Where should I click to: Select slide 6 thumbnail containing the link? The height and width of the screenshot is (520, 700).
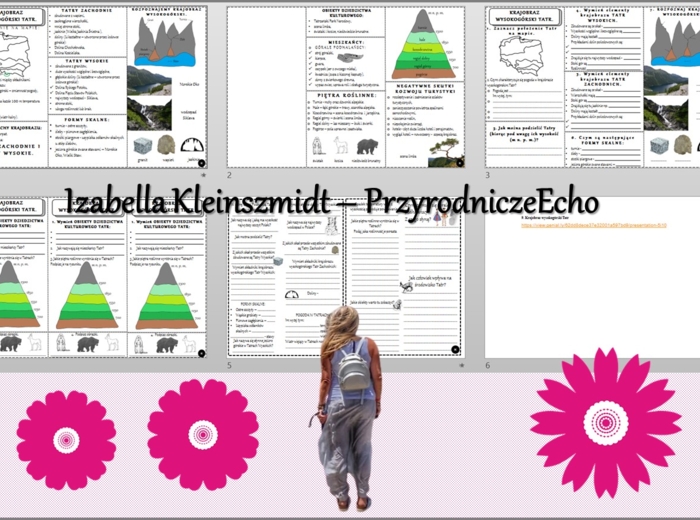pos(592,277)
